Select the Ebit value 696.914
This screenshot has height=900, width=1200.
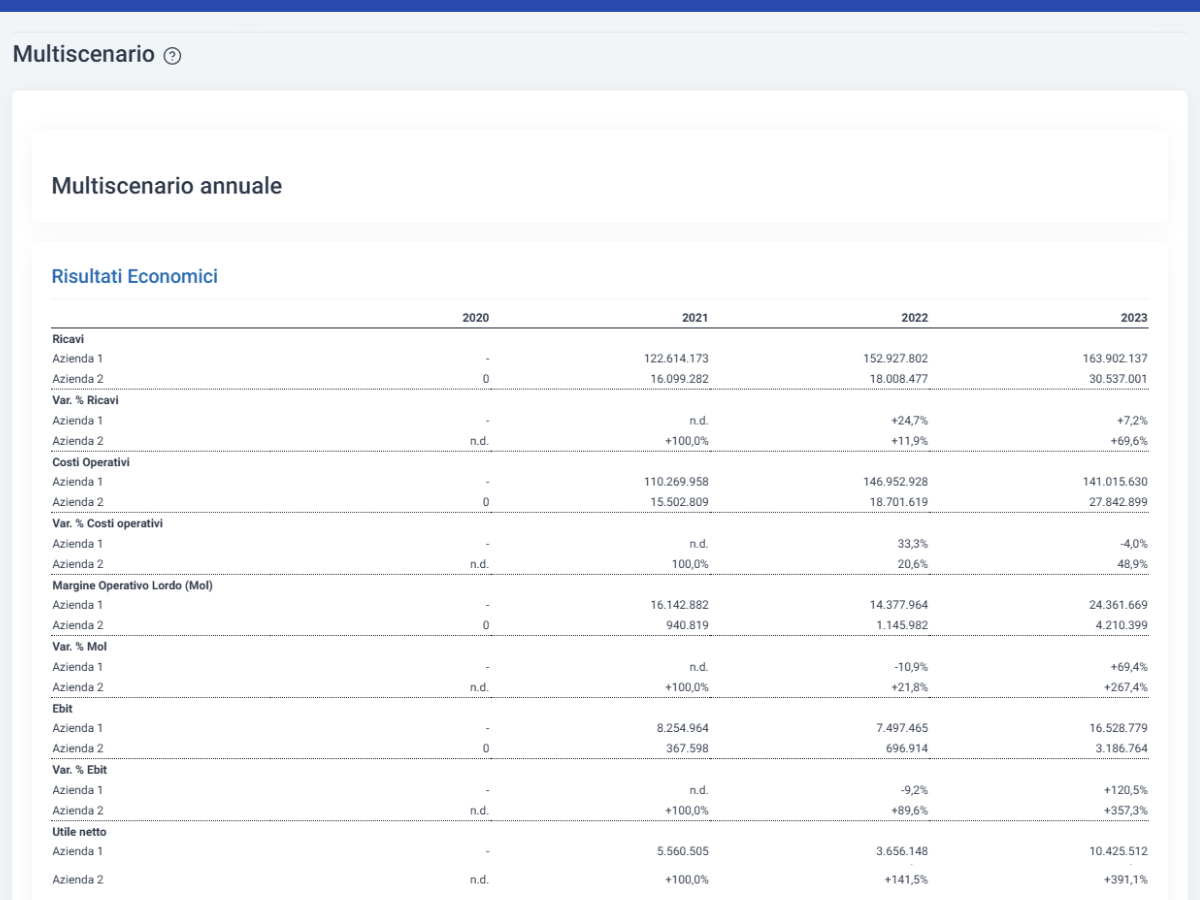point(906,748)
